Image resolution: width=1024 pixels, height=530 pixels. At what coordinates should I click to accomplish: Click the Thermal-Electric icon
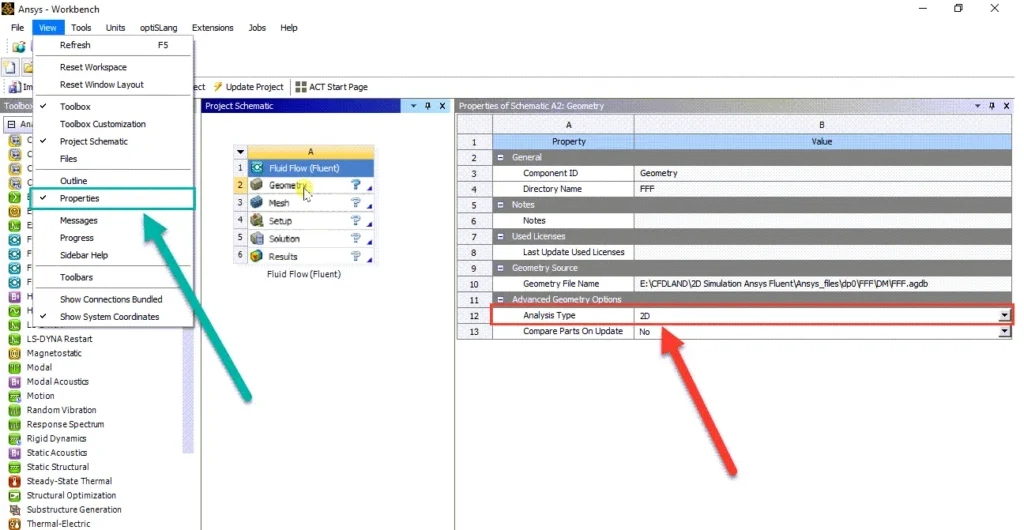coord(14,524)
